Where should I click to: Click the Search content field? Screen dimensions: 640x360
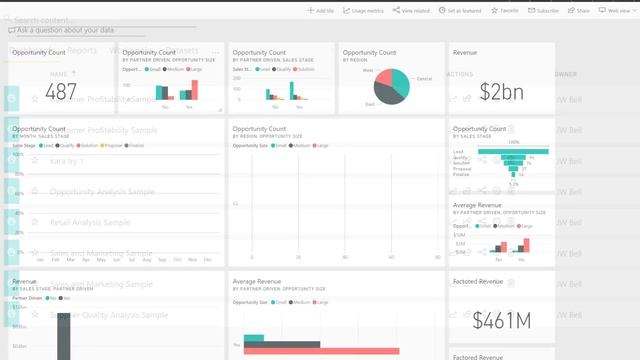coord(100,20)
